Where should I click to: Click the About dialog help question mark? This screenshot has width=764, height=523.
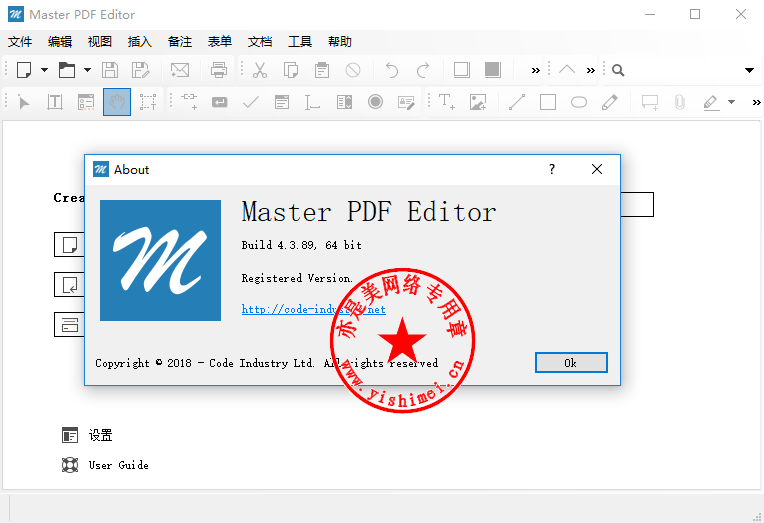552,169
